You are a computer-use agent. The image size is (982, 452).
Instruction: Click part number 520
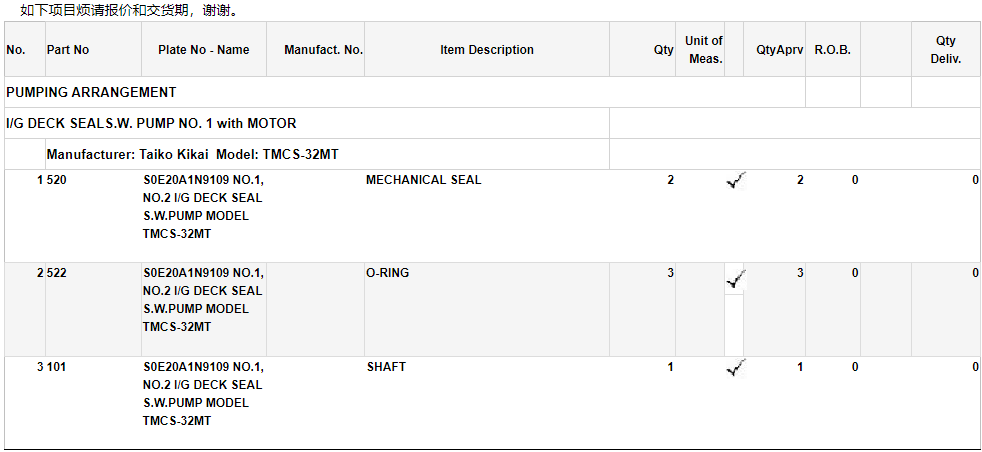coord(57,180)
